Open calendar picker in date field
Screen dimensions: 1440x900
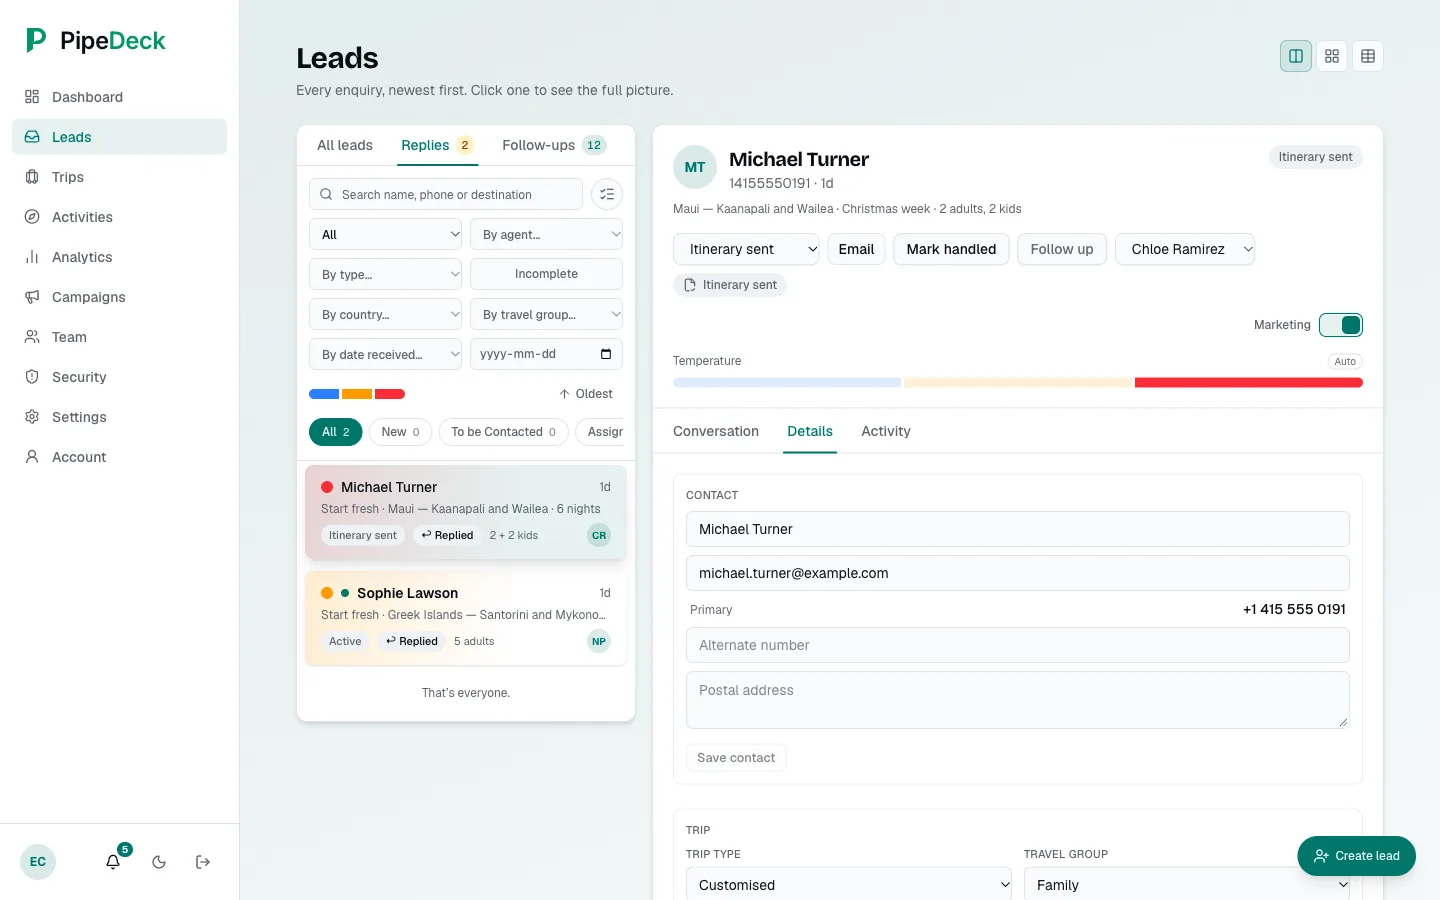click(x=606, y=354)
